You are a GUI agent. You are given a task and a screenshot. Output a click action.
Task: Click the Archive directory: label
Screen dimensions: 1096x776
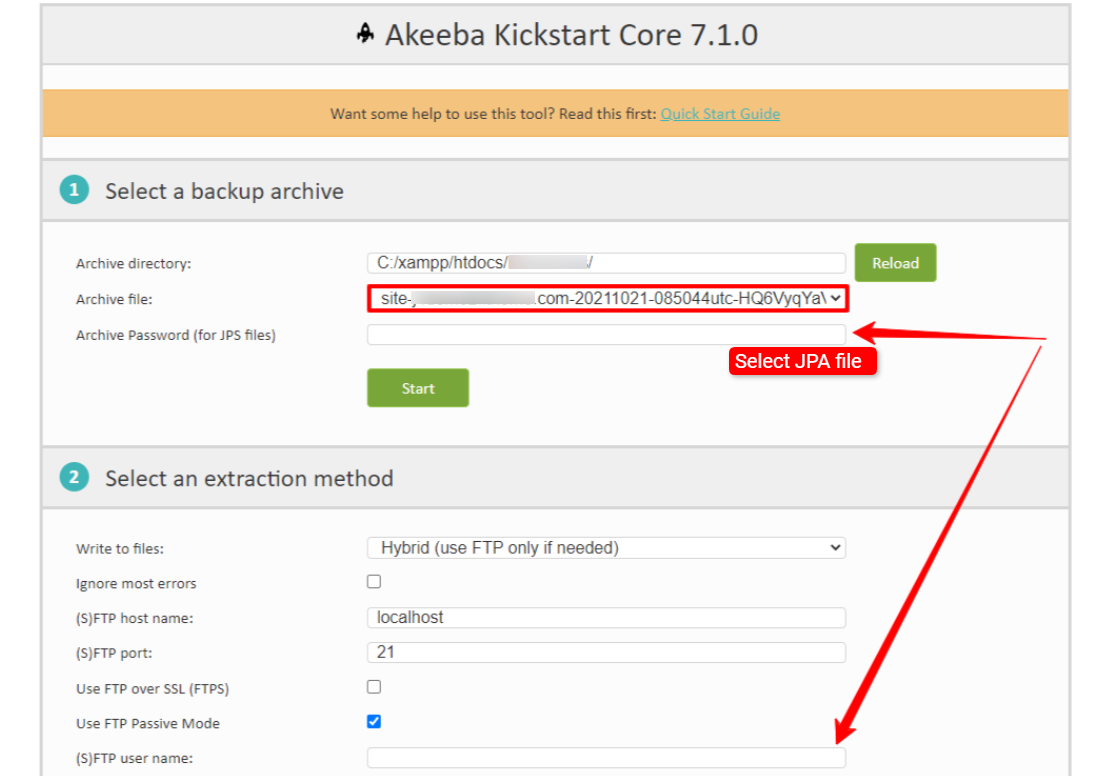(134, 264)
